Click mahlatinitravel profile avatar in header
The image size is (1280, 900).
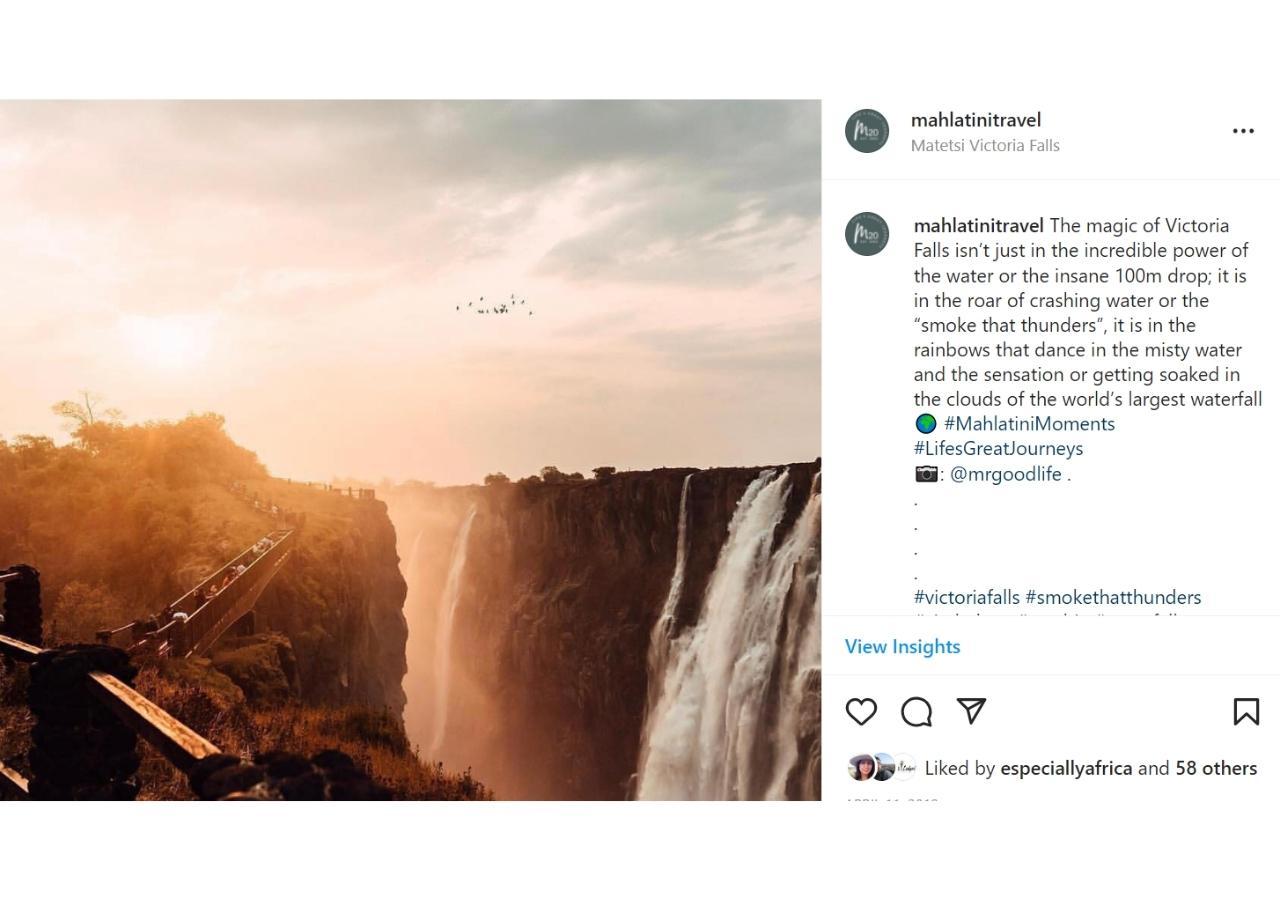click(867, 131)
